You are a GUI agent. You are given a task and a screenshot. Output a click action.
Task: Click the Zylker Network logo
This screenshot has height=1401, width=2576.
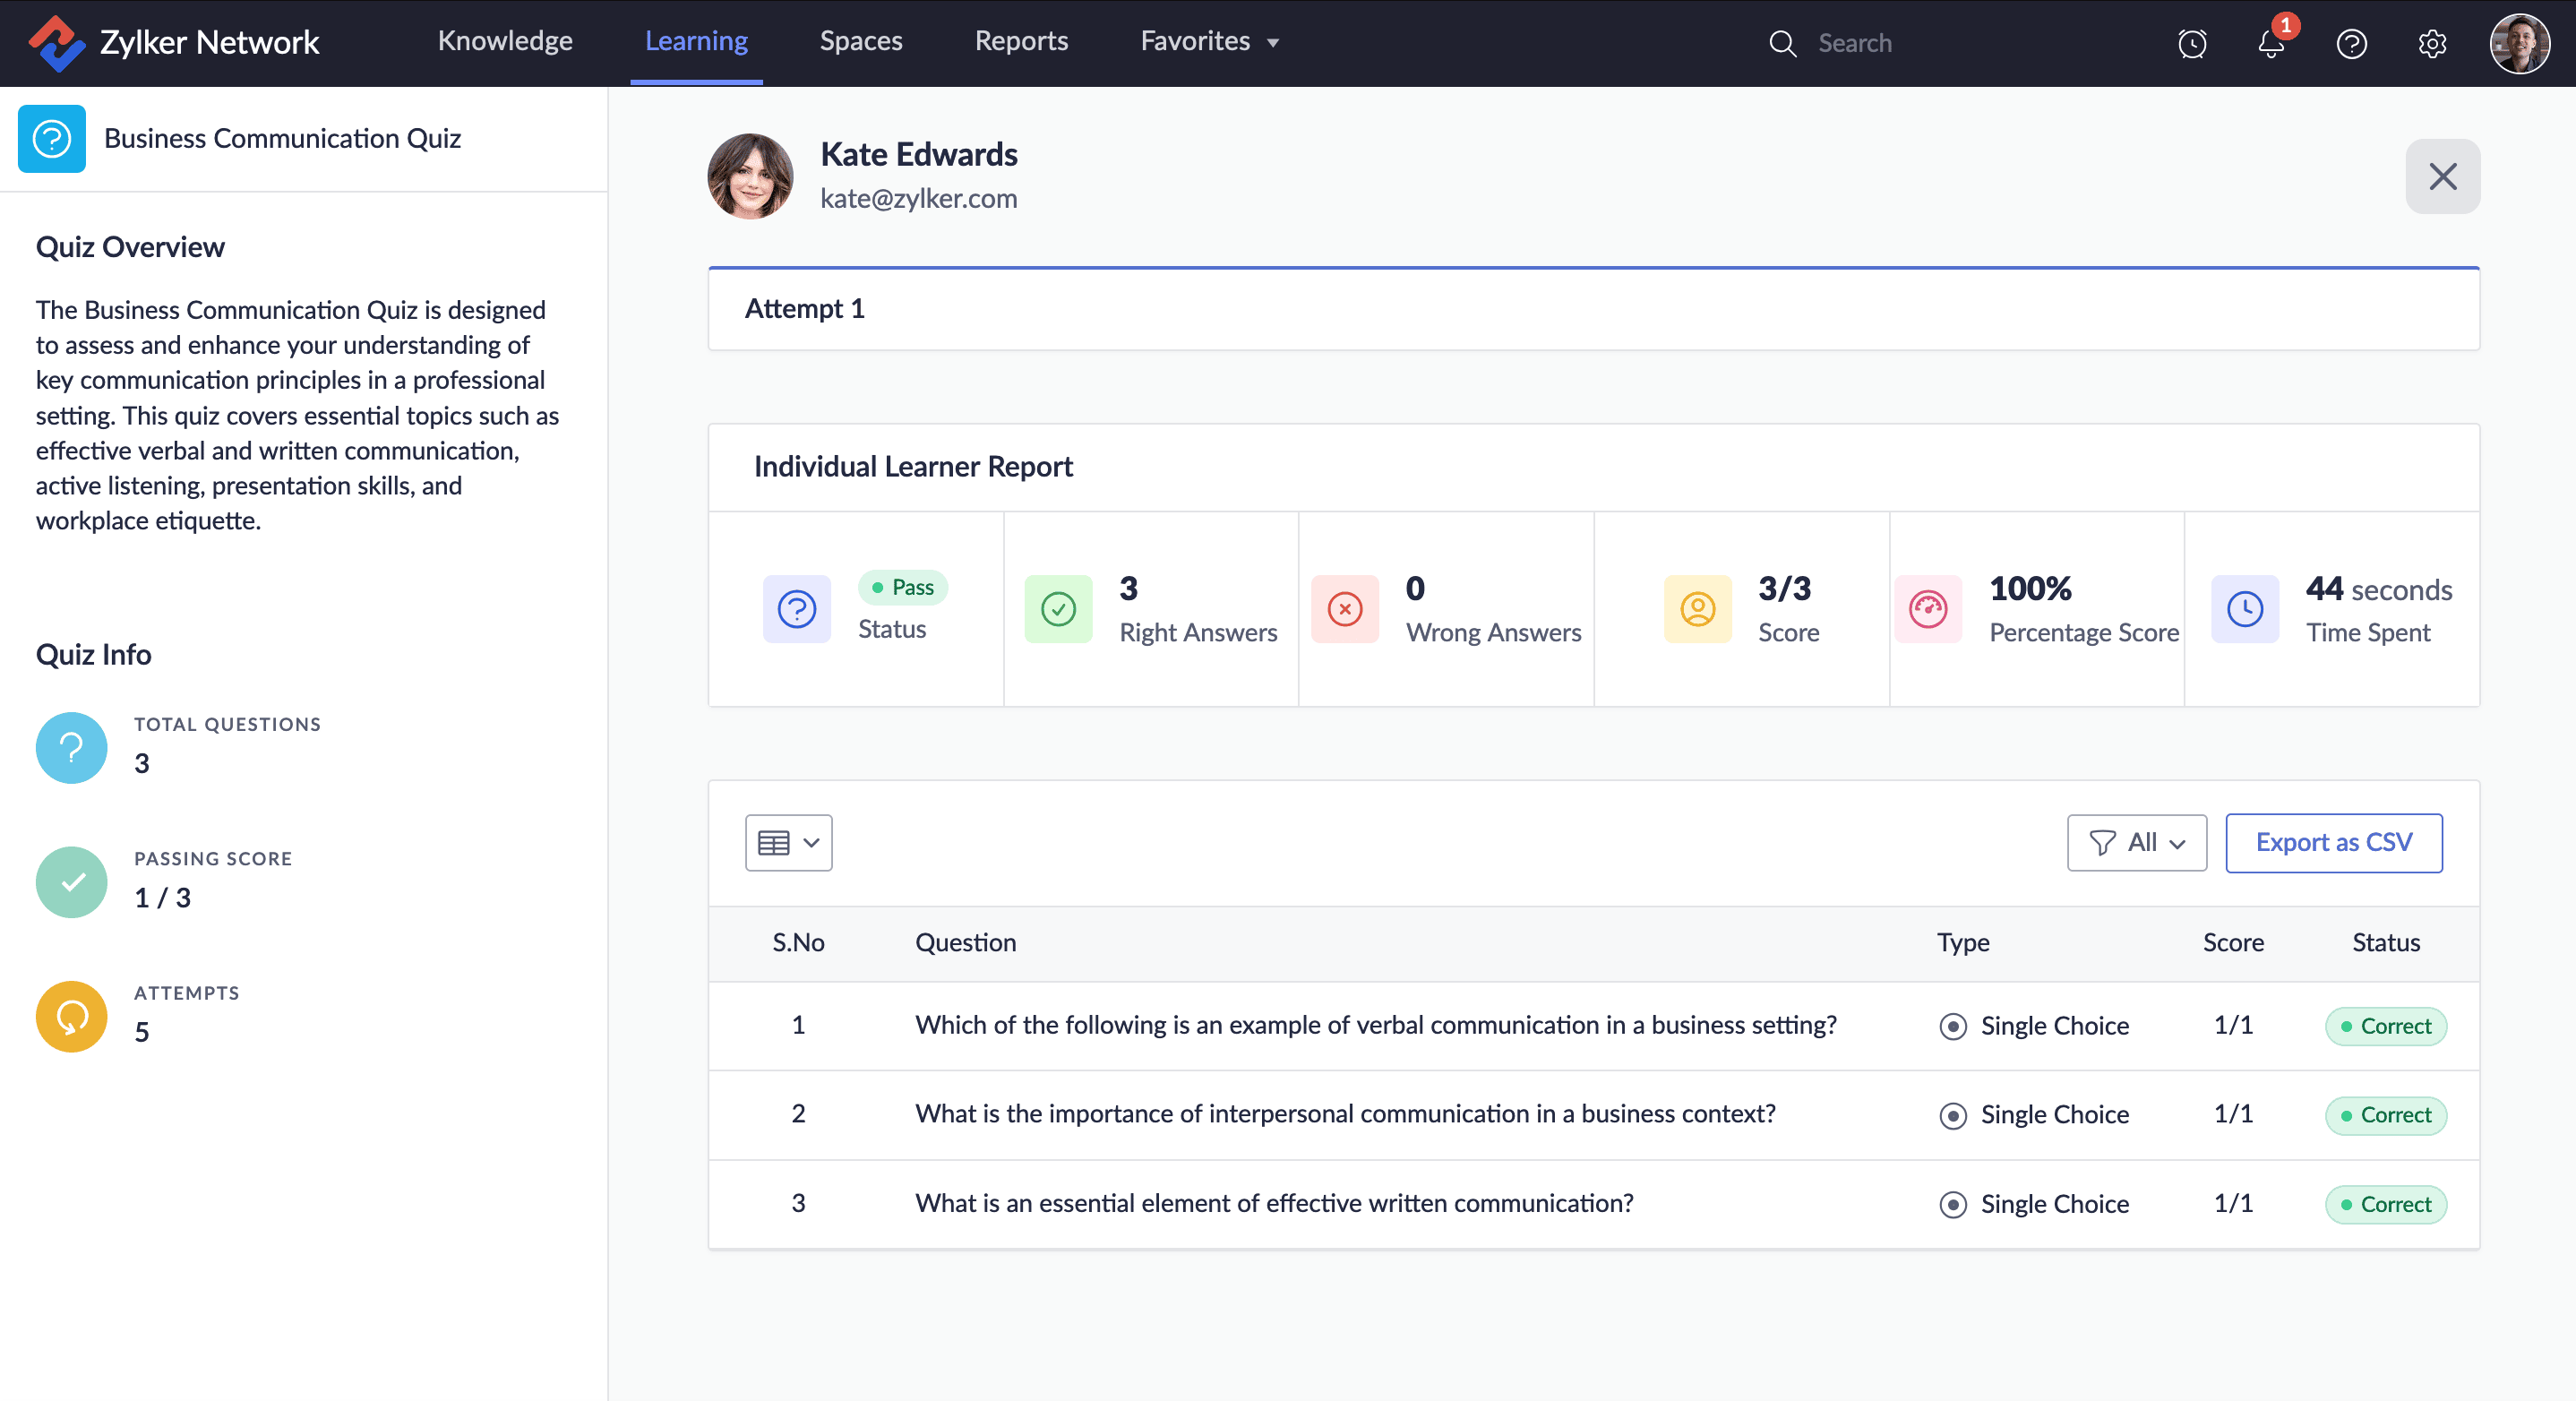56,42
